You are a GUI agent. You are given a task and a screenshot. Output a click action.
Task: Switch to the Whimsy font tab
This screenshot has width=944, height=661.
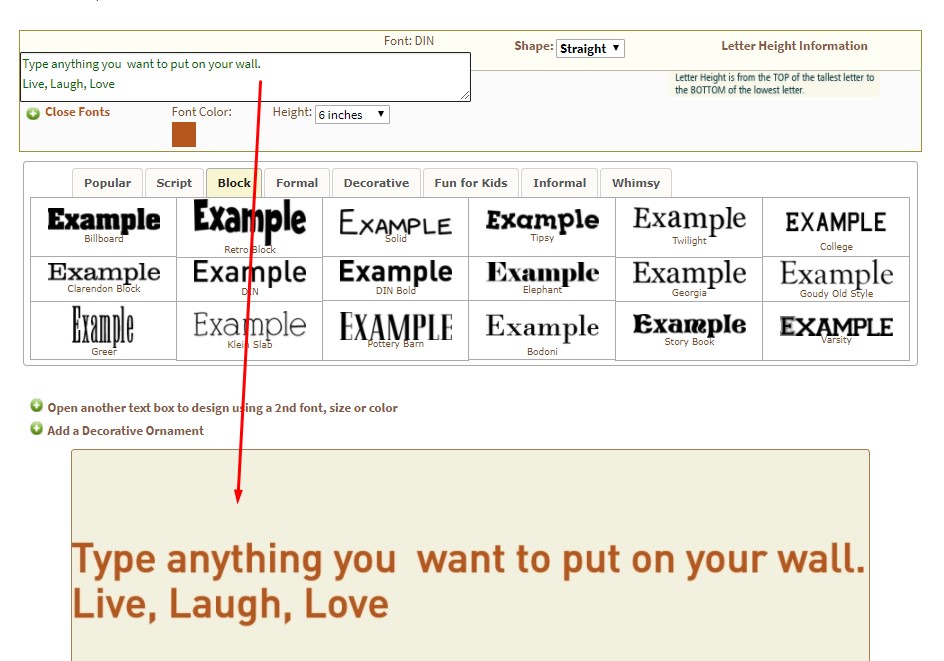[636, 183]
